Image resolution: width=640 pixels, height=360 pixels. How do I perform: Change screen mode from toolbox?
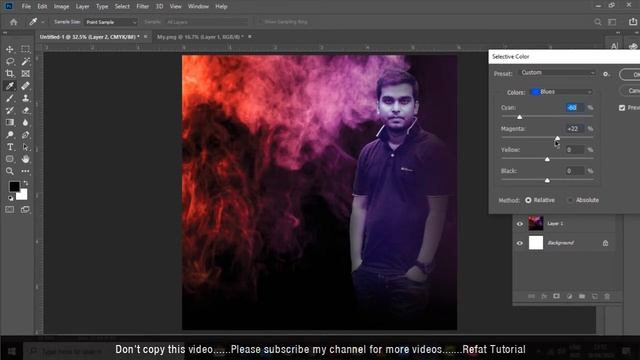coord(25,209)
